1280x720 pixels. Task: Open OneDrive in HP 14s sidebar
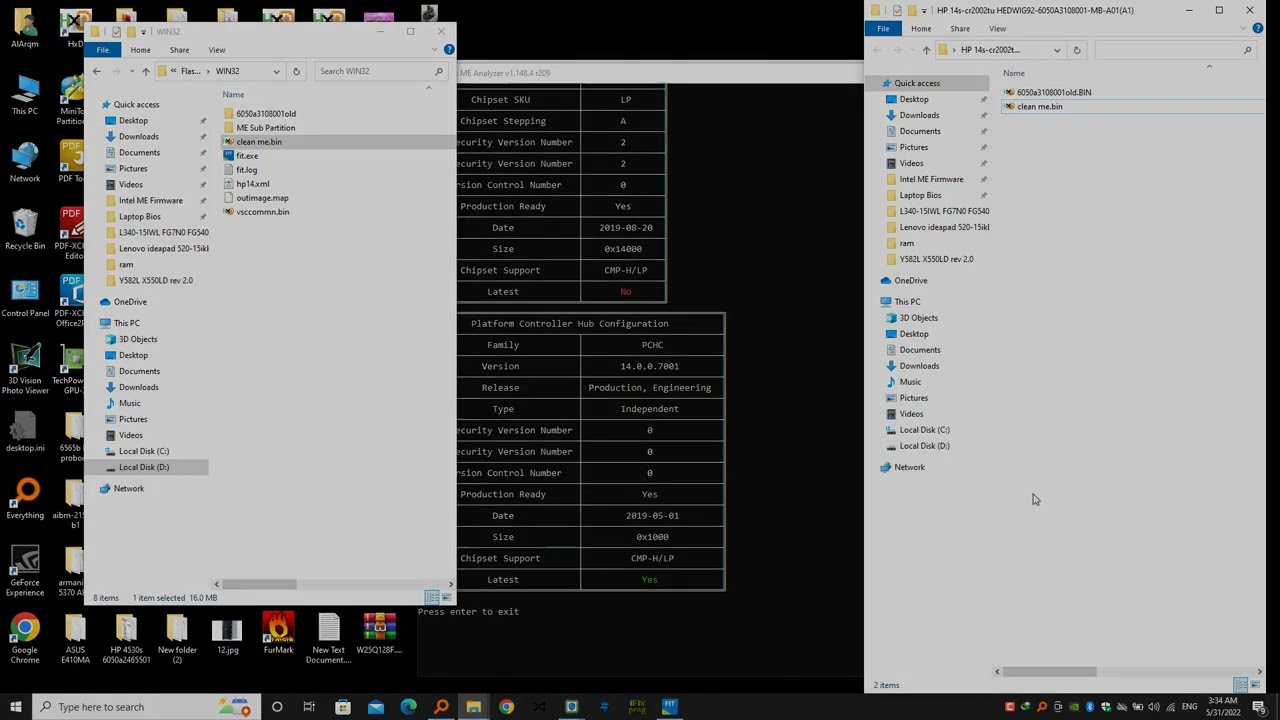(x=911, y=280)
